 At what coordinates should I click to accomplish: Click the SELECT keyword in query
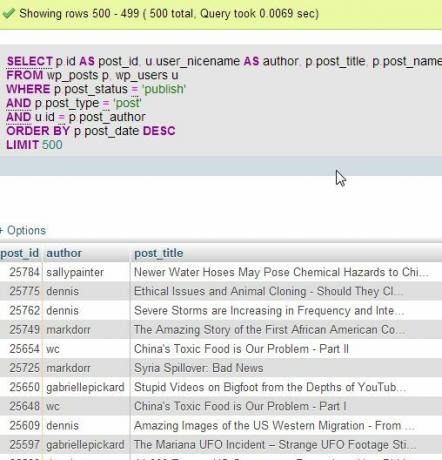30,61
